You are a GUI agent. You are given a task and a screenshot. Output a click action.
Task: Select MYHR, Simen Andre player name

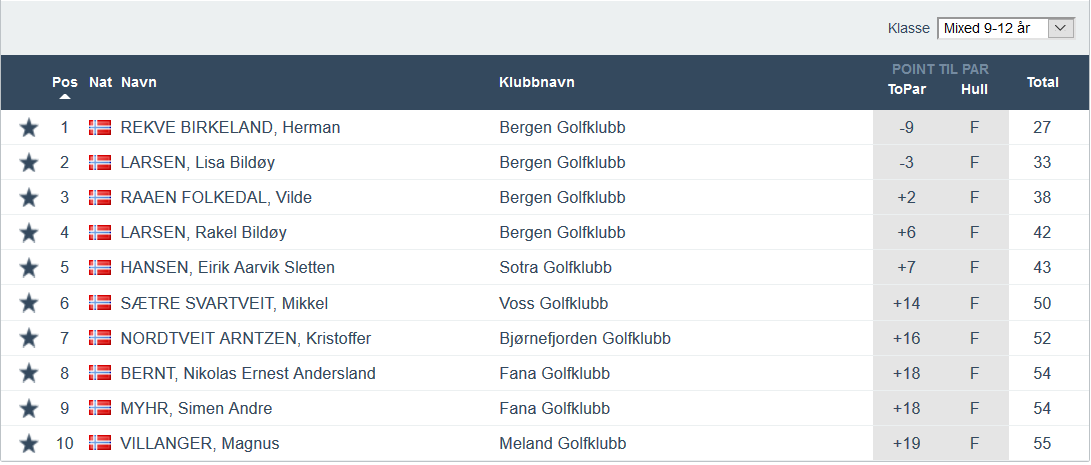click(x=196, y=408)
